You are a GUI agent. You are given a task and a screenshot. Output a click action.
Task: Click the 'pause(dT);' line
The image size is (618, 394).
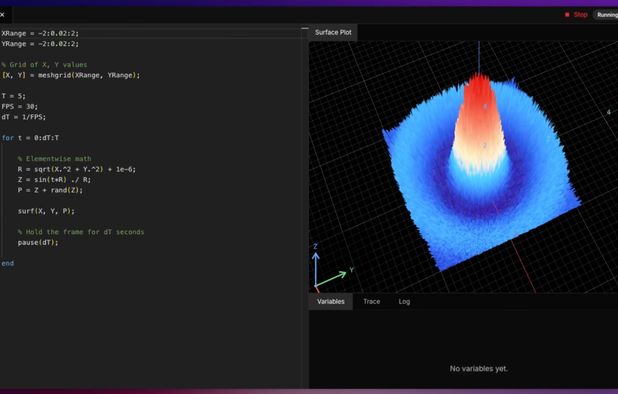click(x=38, y=242)
